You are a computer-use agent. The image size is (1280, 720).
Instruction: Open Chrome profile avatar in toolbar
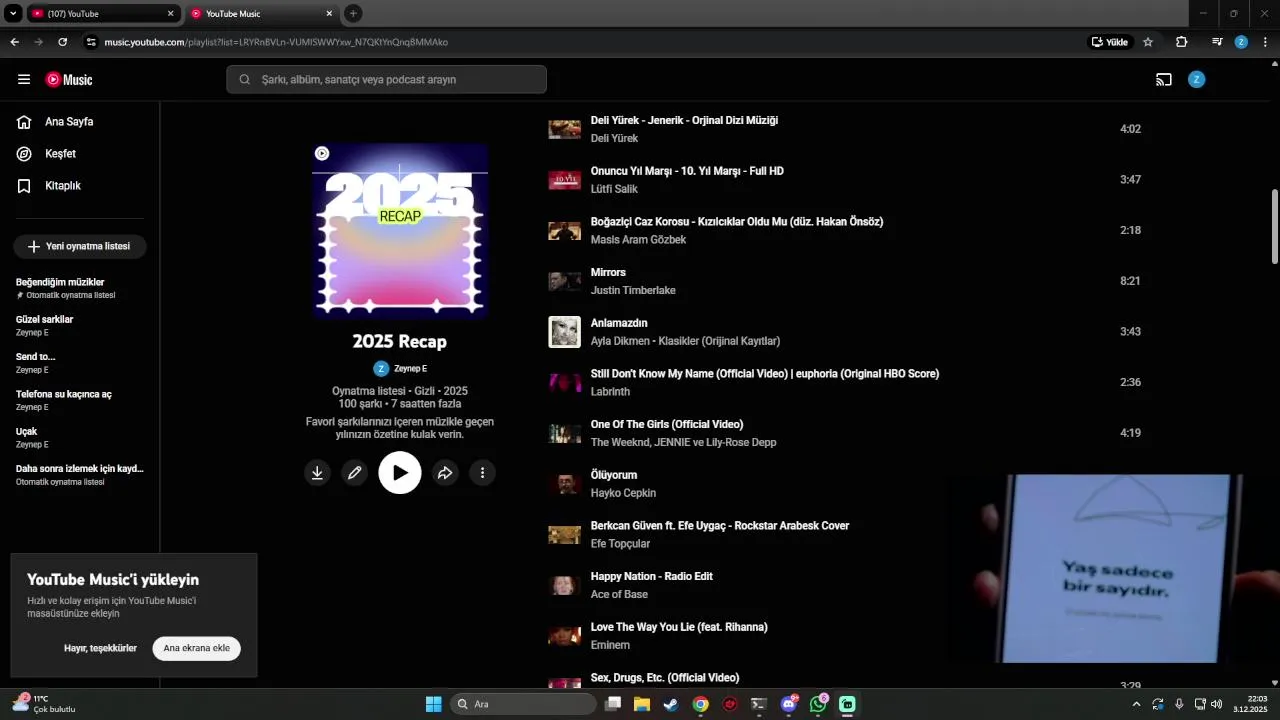(x=1241, y=42)
